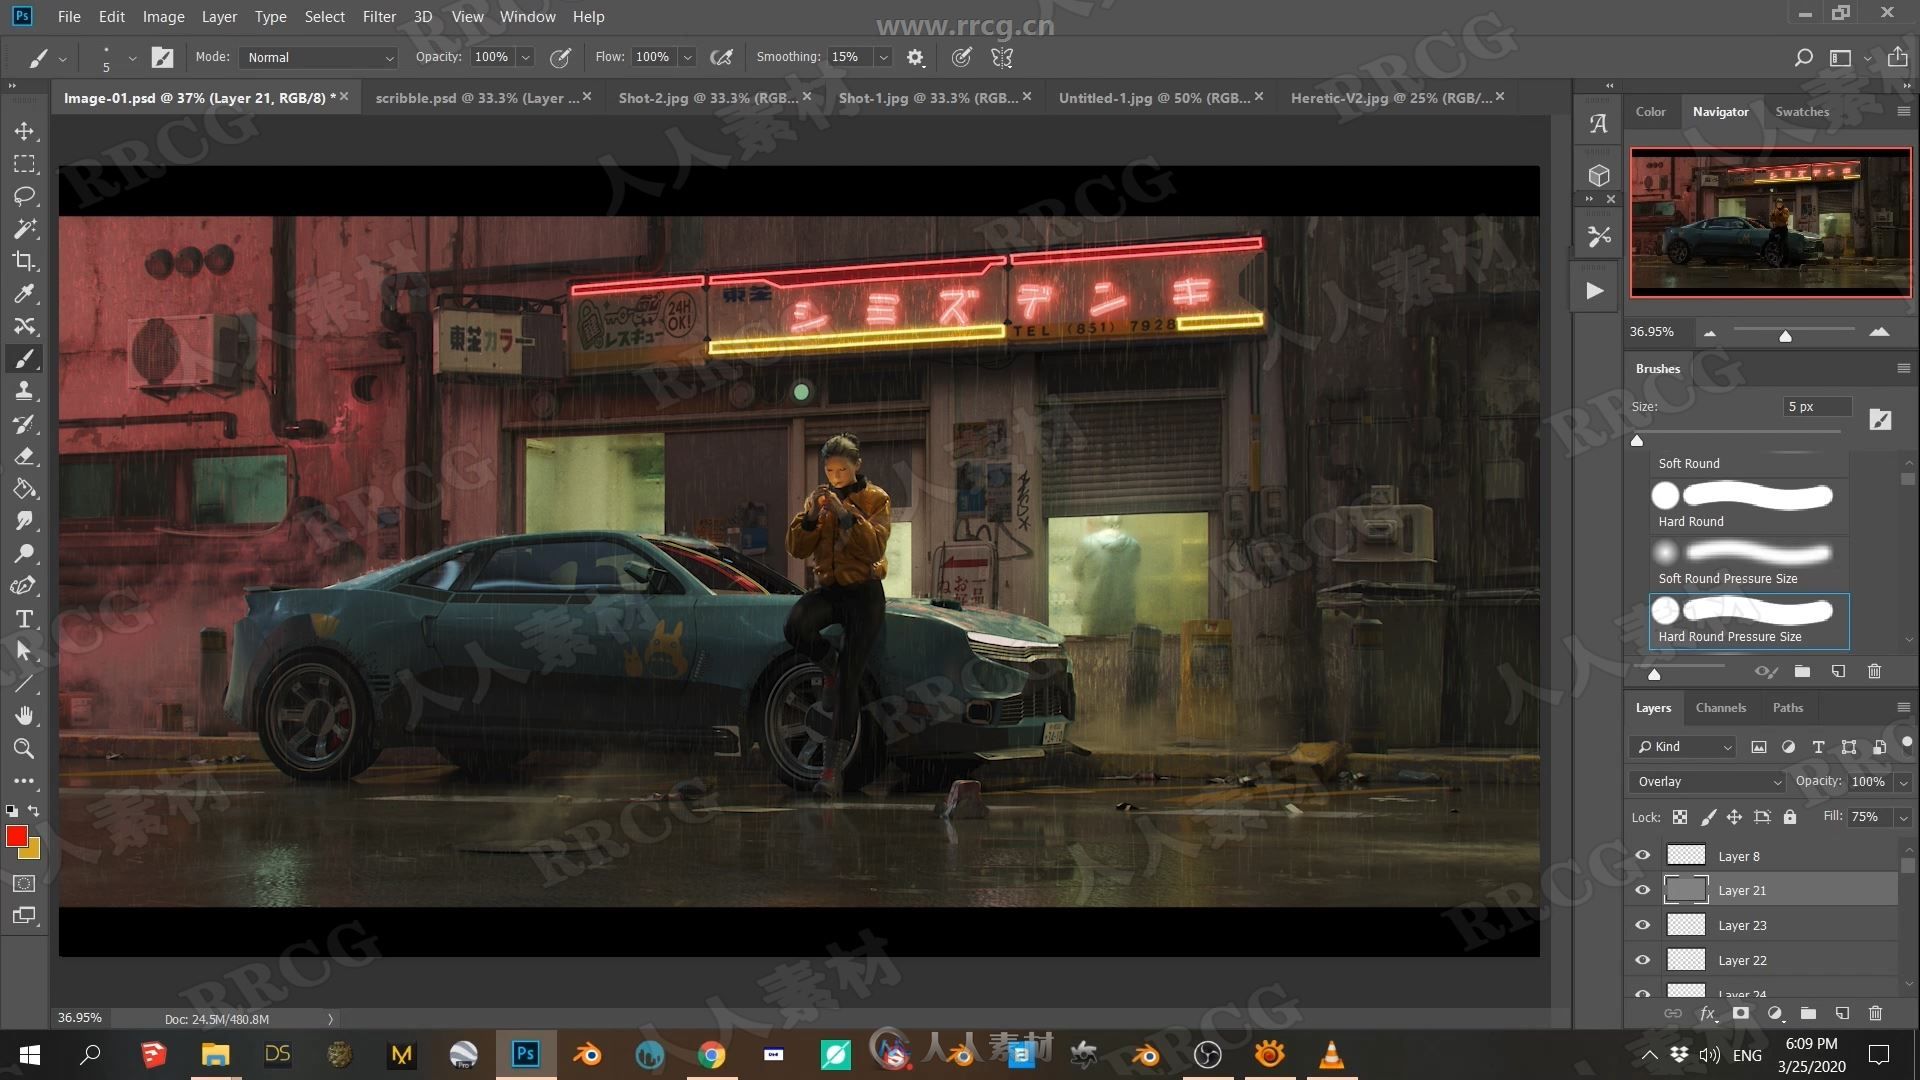Select the Crop tool
The width and height of the screenshot is (1920, 1080).
coord(25,261)
